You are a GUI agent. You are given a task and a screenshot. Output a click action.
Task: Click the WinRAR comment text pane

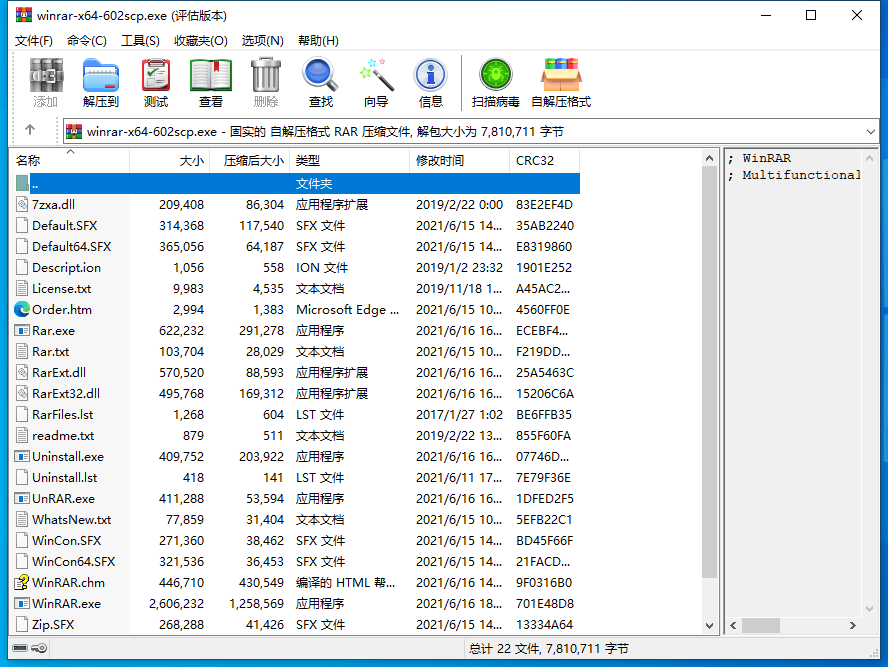click(x=793, y=383)
